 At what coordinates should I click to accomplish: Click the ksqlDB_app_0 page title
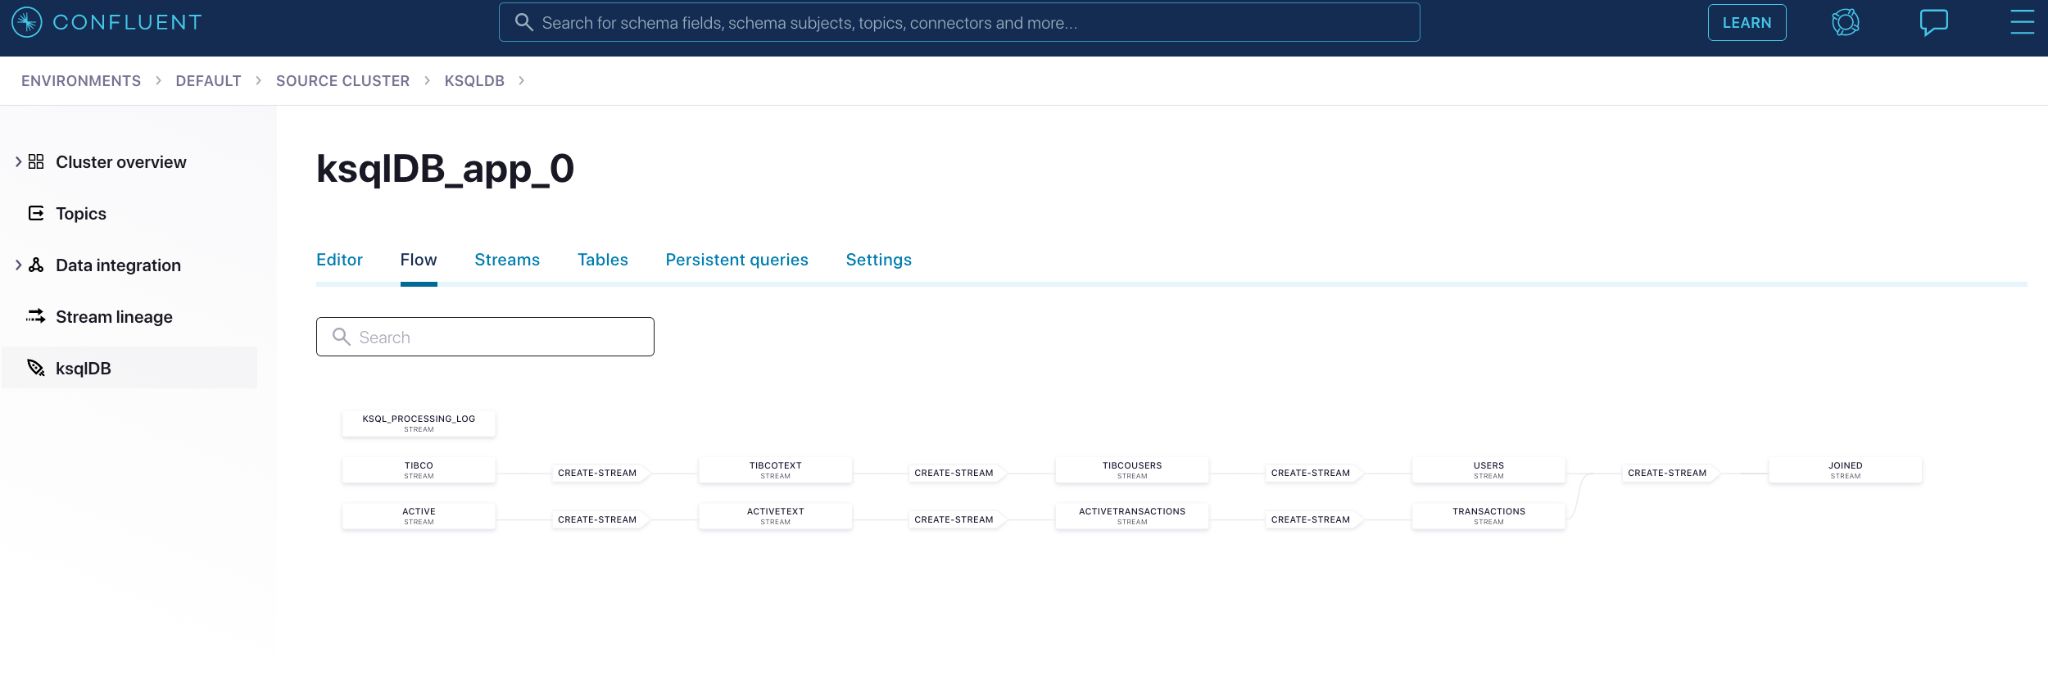(x=445, y=169)
